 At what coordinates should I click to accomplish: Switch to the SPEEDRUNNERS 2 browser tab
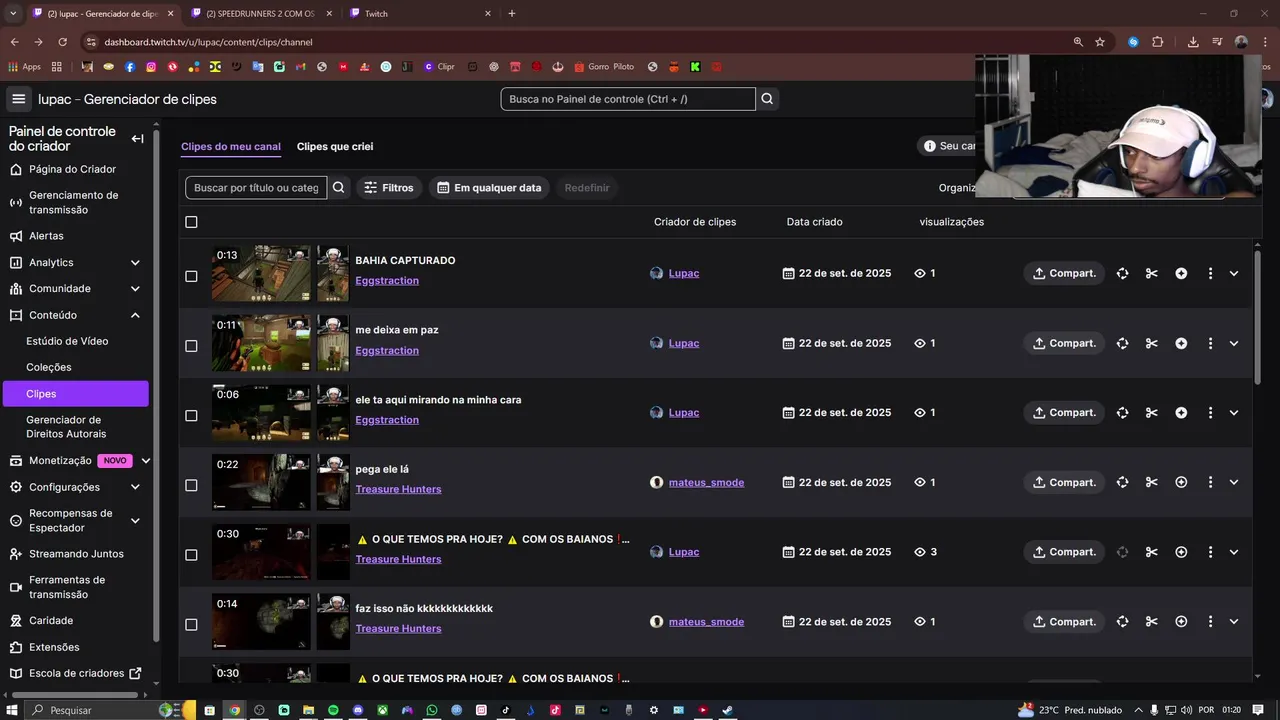pyautogui.click(x=260, y=14)
